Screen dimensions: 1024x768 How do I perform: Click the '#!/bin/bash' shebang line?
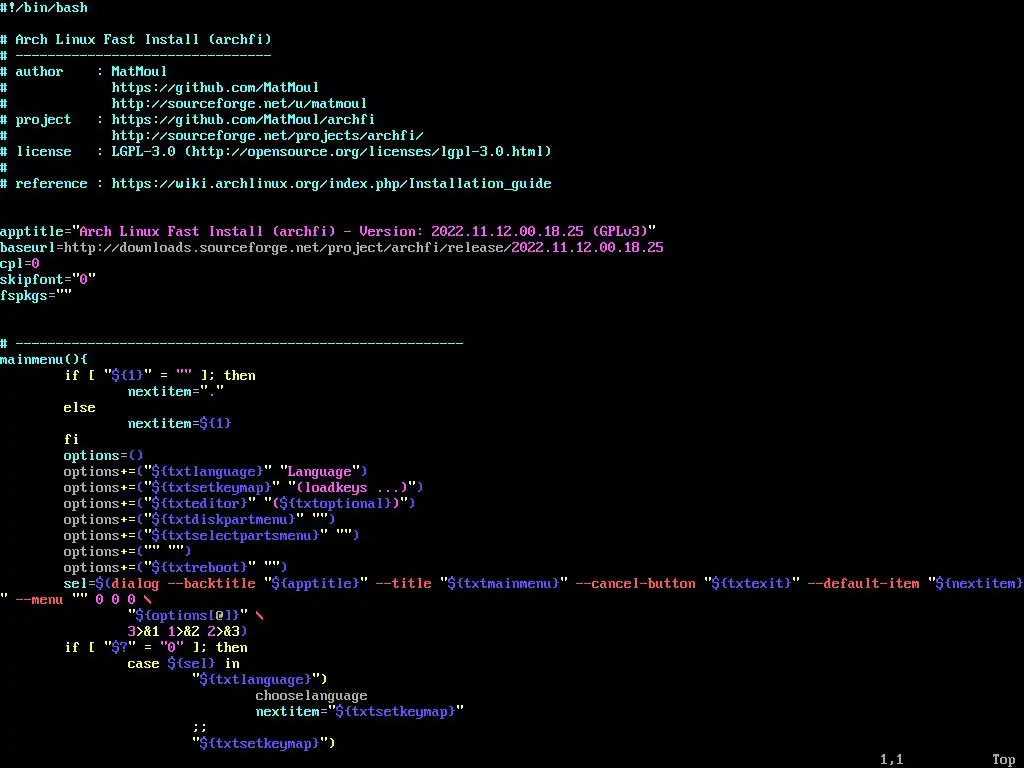tap(44, 8)
